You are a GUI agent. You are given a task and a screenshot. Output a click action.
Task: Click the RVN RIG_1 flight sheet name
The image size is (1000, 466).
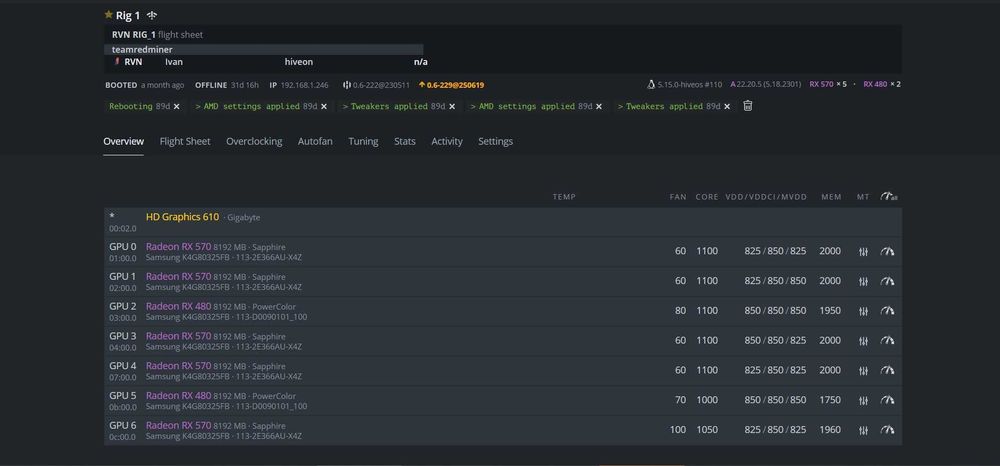click(x=134, y=35)
